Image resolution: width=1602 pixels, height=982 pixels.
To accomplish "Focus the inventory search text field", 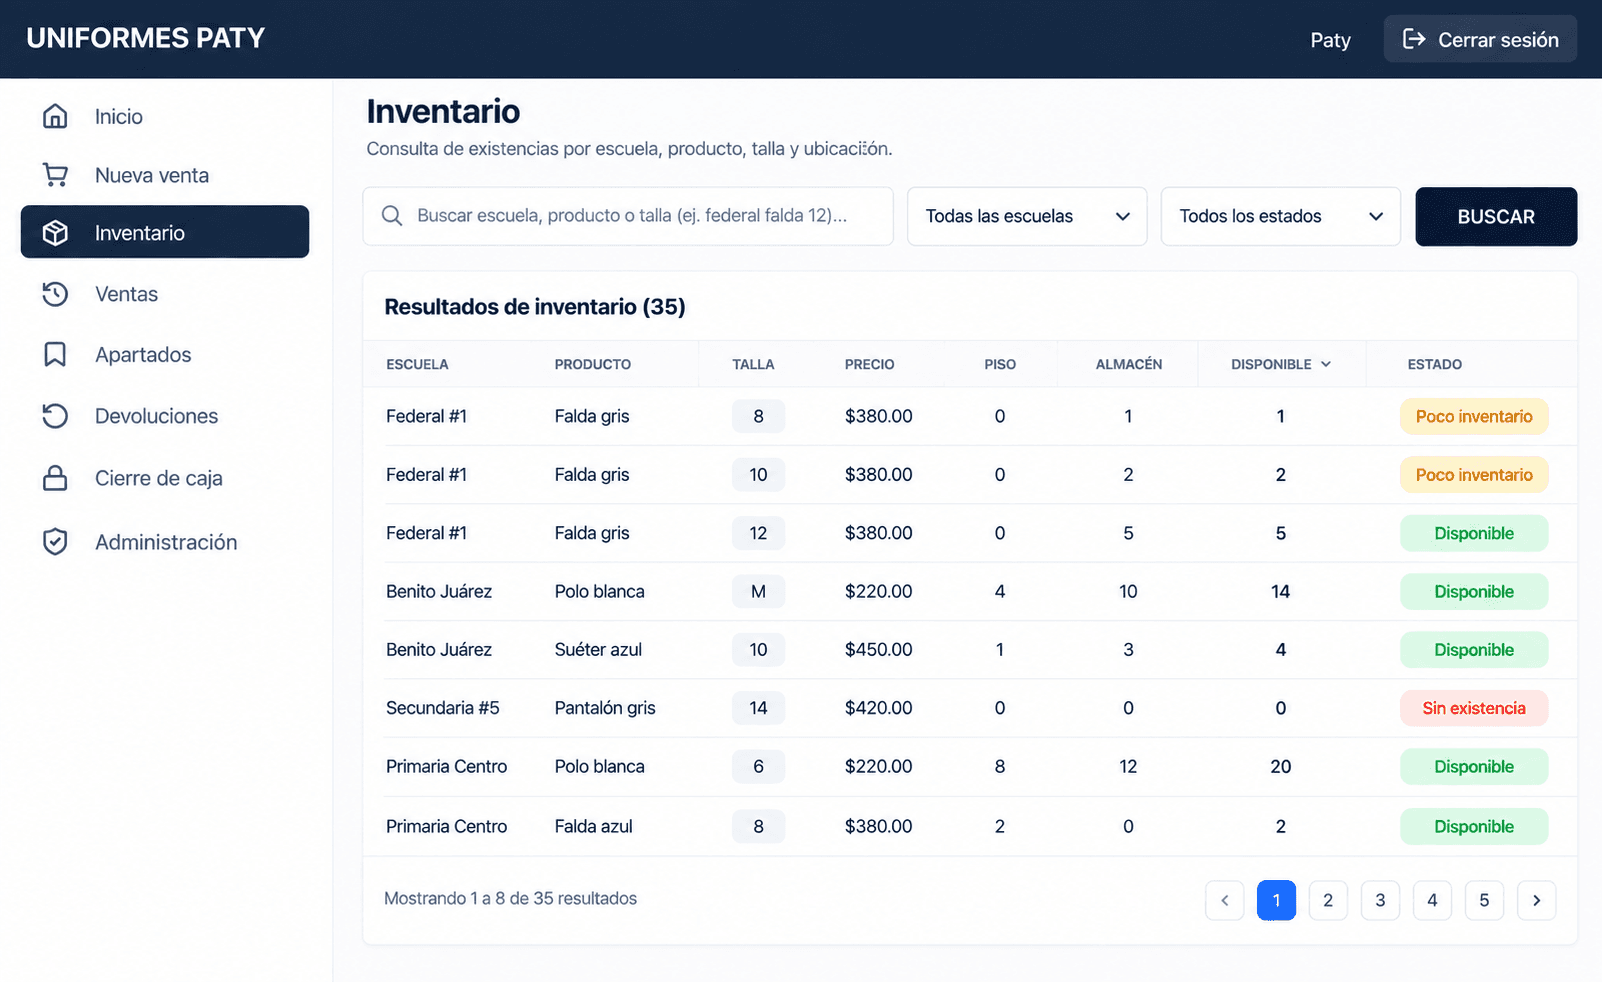I will point(628,216).
